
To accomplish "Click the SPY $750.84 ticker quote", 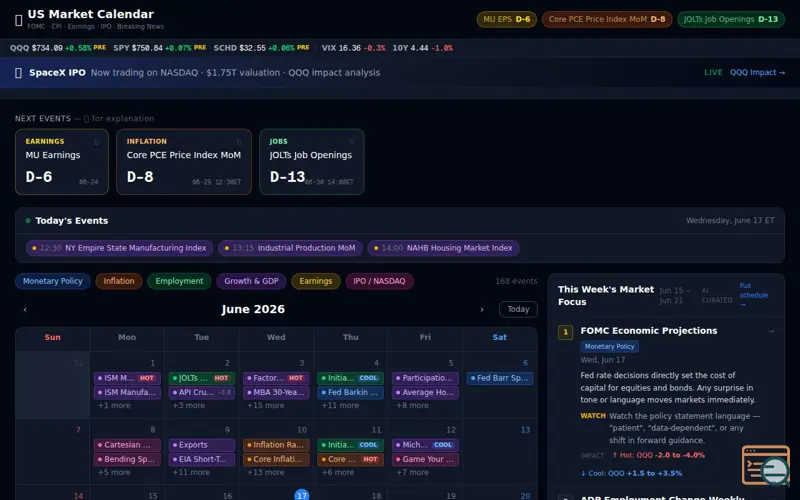I will [x=159, y=48].
